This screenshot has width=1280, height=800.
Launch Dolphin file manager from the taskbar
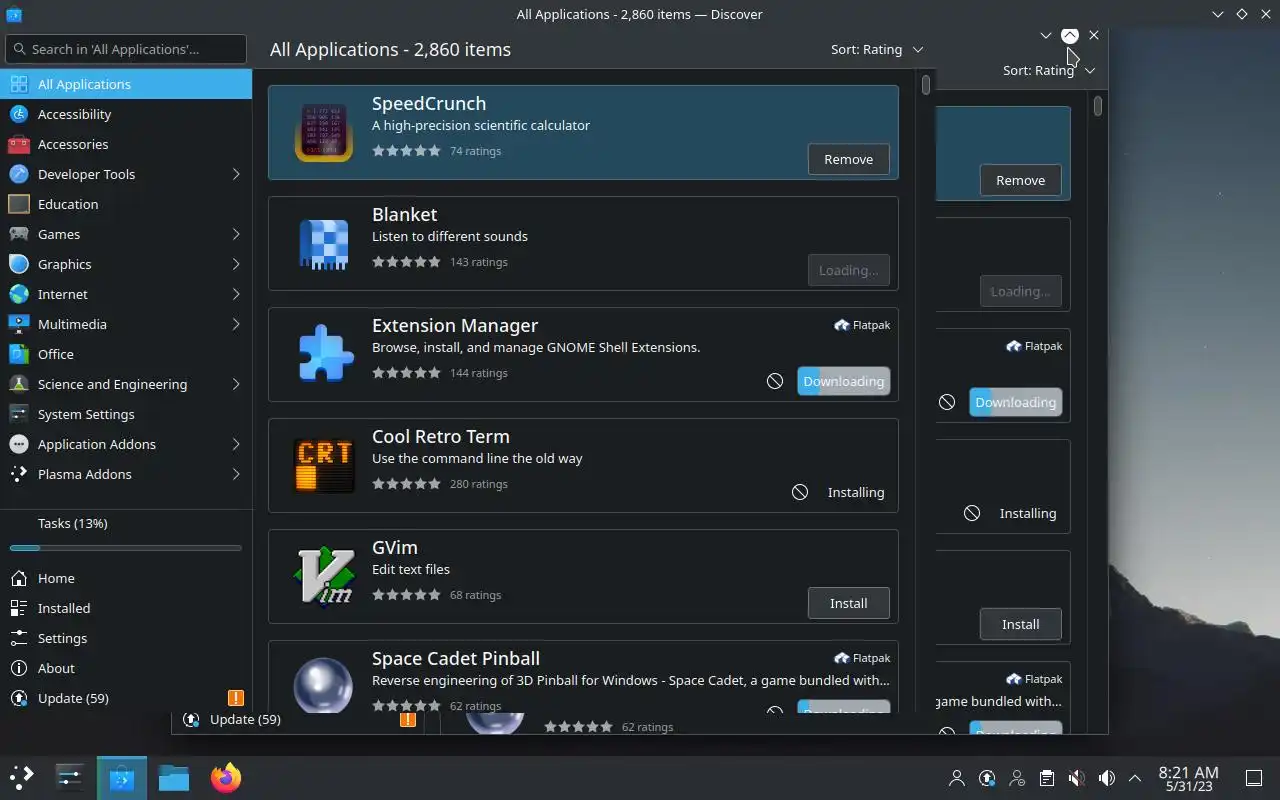(x=174, y=777)
